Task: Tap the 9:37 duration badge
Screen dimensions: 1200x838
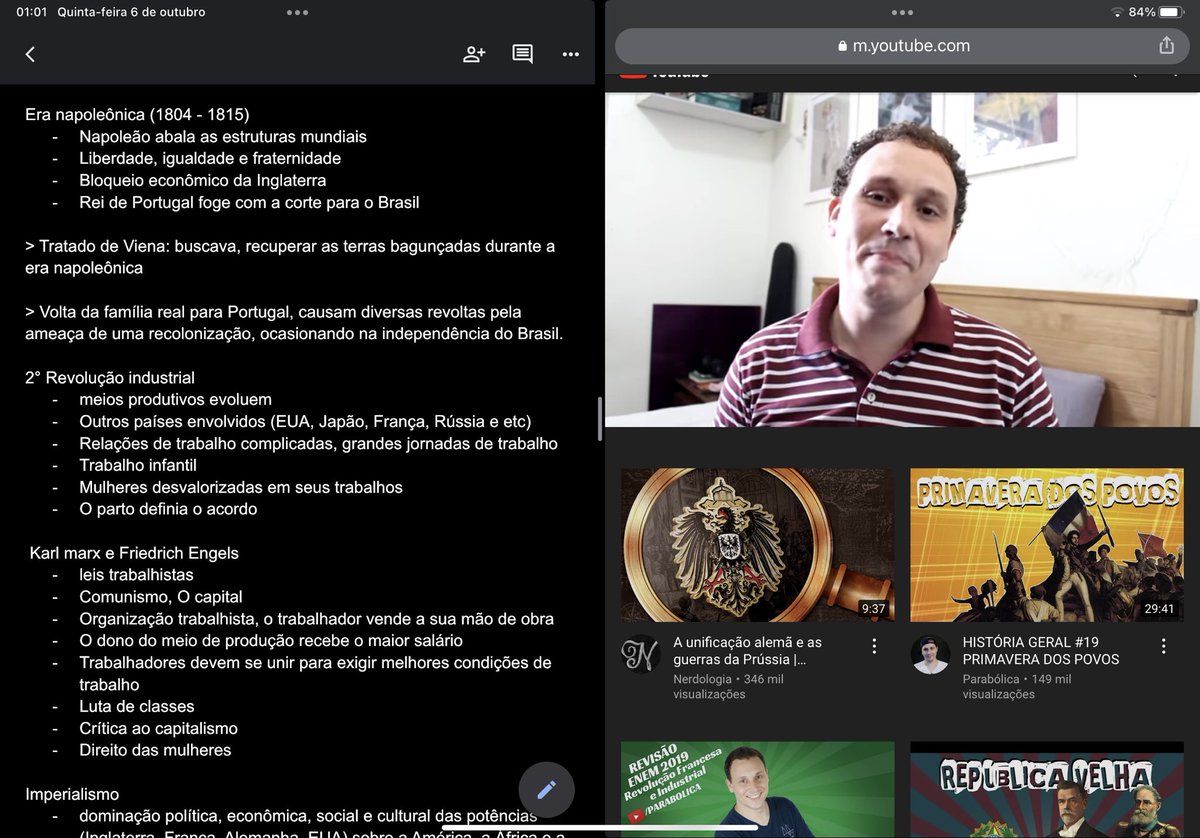Action: (873, 608)
